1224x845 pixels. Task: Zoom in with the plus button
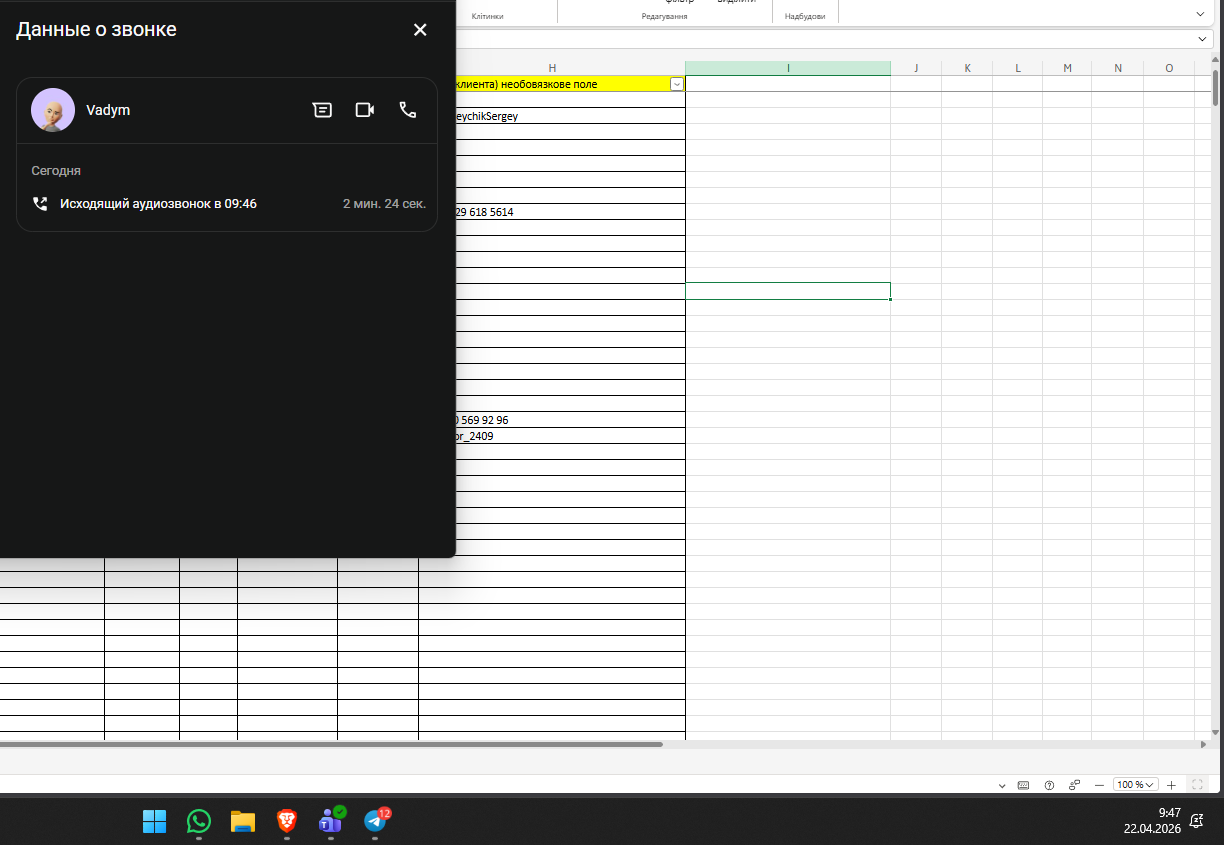1172,785
